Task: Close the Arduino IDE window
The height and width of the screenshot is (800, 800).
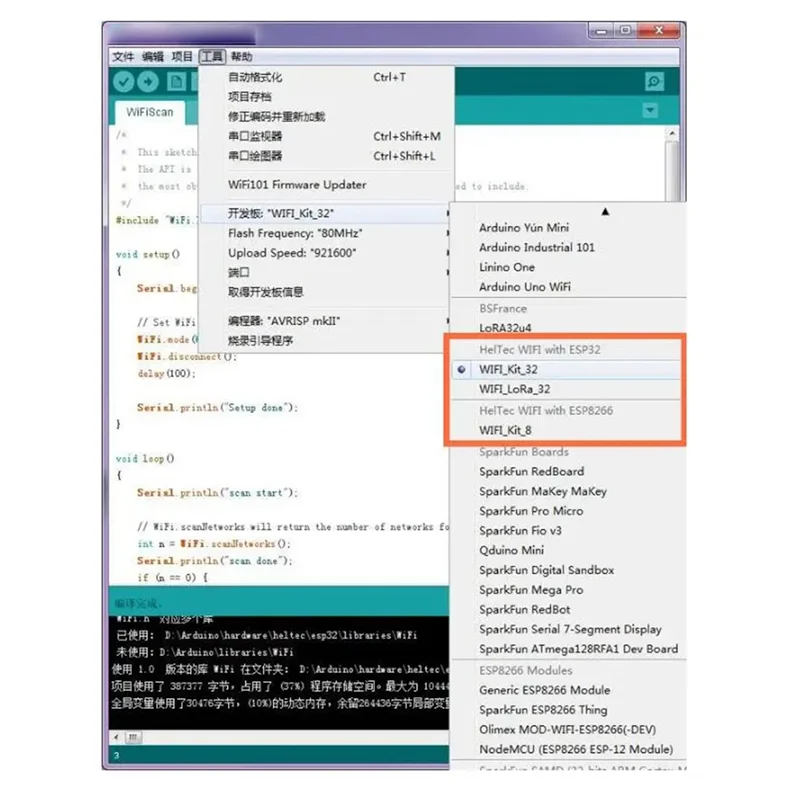Action: (659, 31)
